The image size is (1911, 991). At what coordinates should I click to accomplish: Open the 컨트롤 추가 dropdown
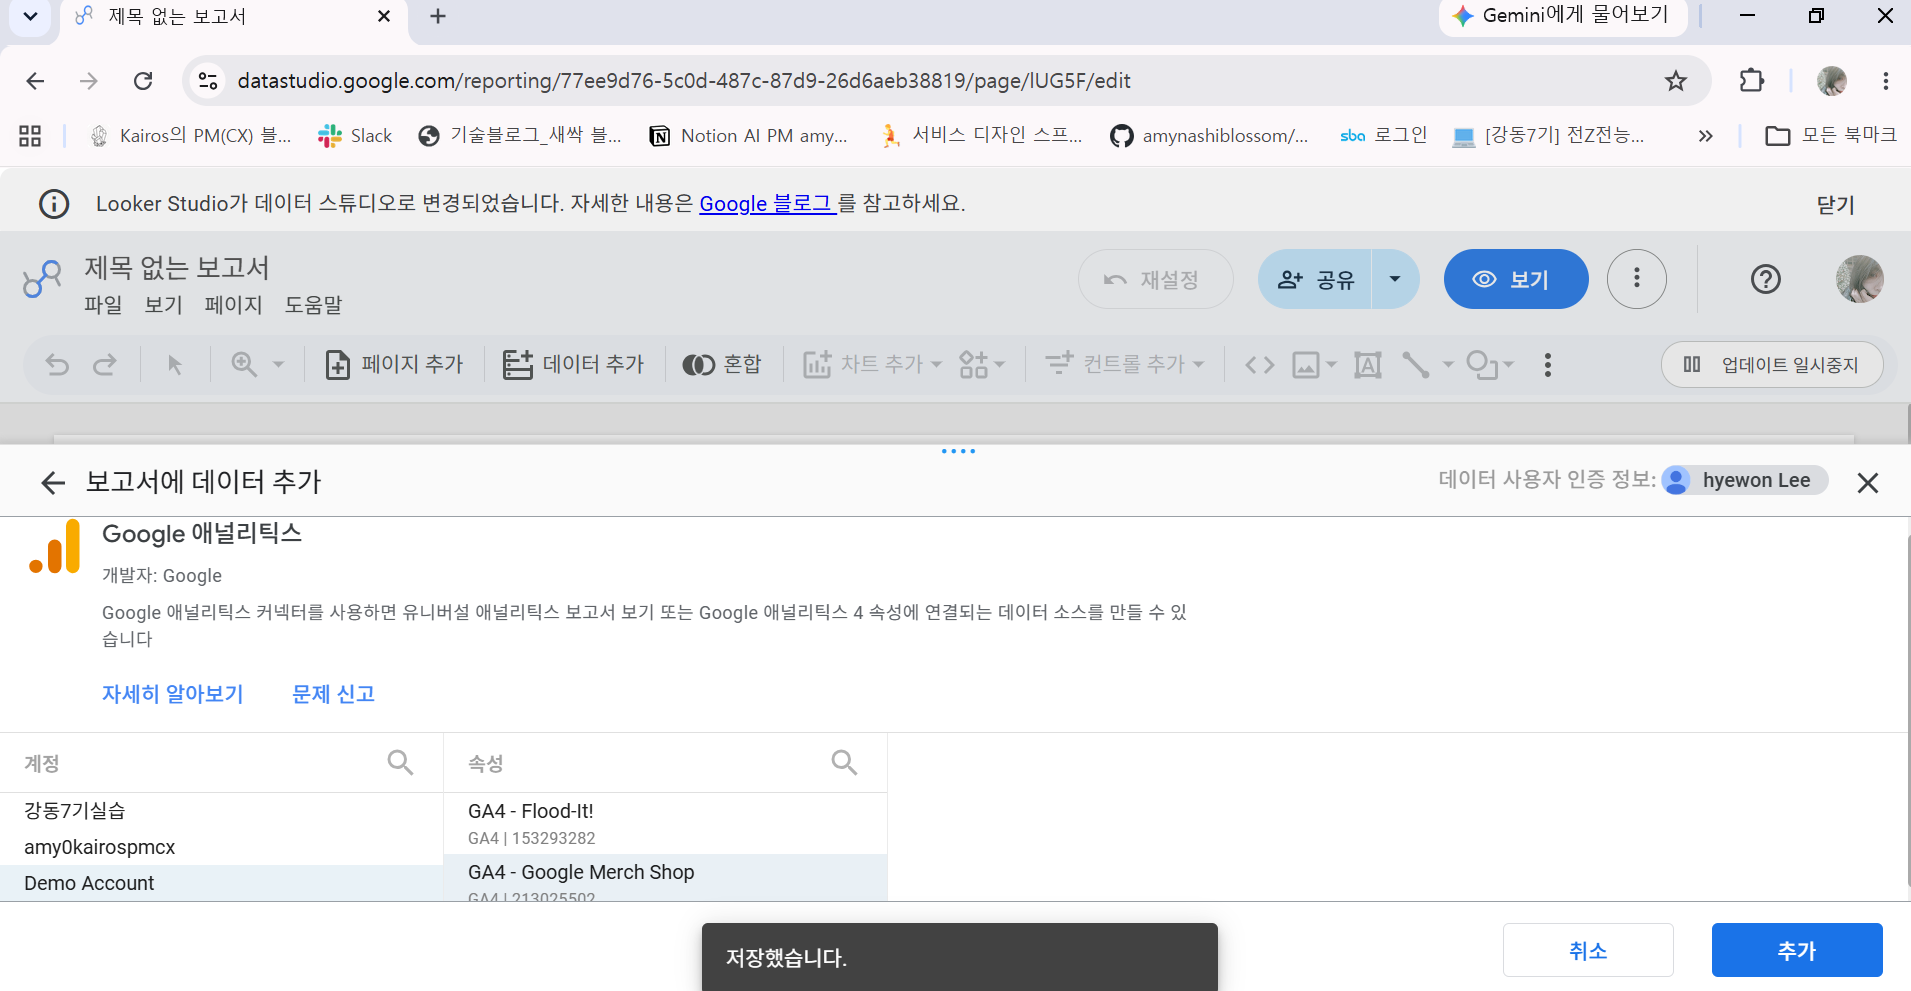point(1124,365)
